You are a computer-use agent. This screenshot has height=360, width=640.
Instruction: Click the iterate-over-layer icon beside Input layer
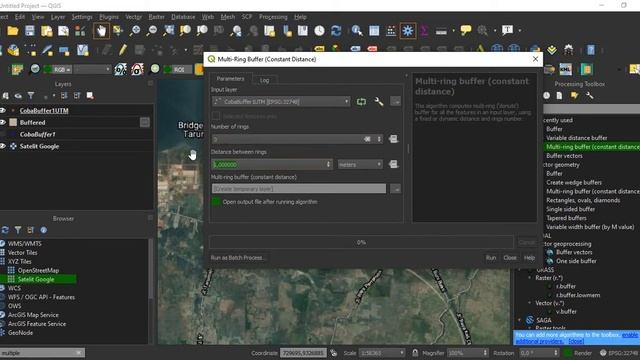[x=361, y=102]
